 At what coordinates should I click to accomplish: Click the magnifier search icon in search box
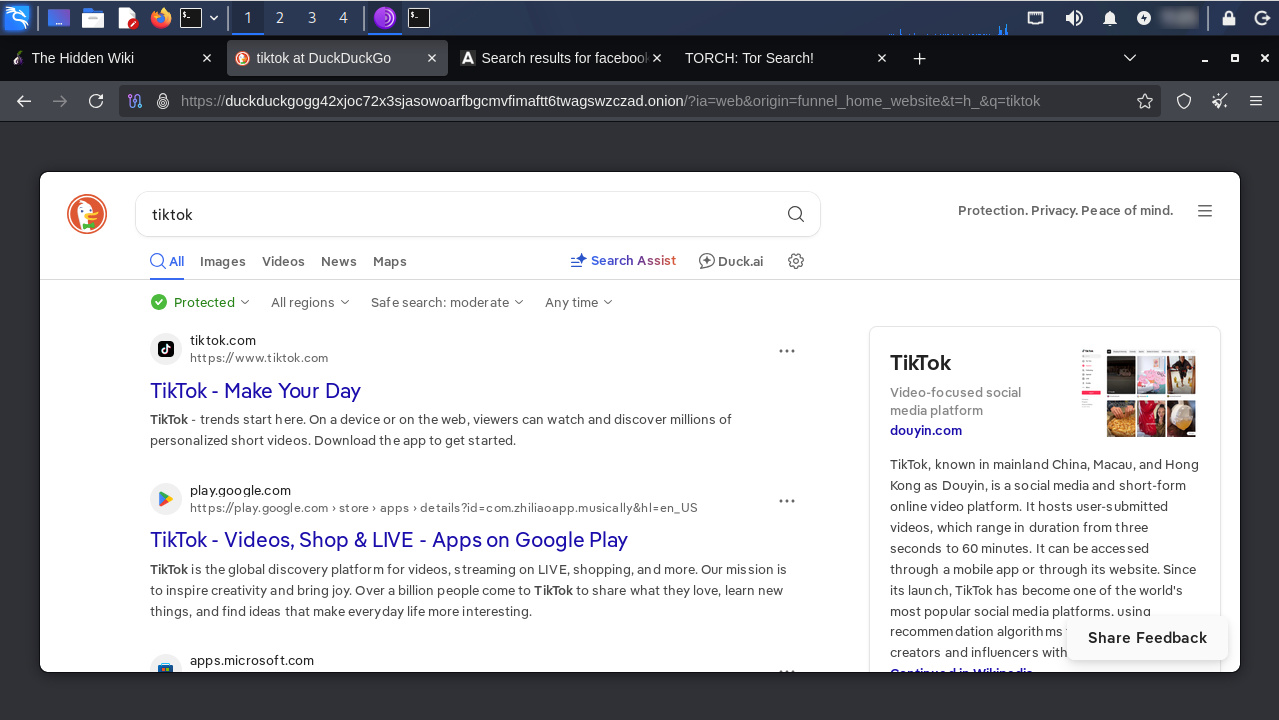(795, 214)
